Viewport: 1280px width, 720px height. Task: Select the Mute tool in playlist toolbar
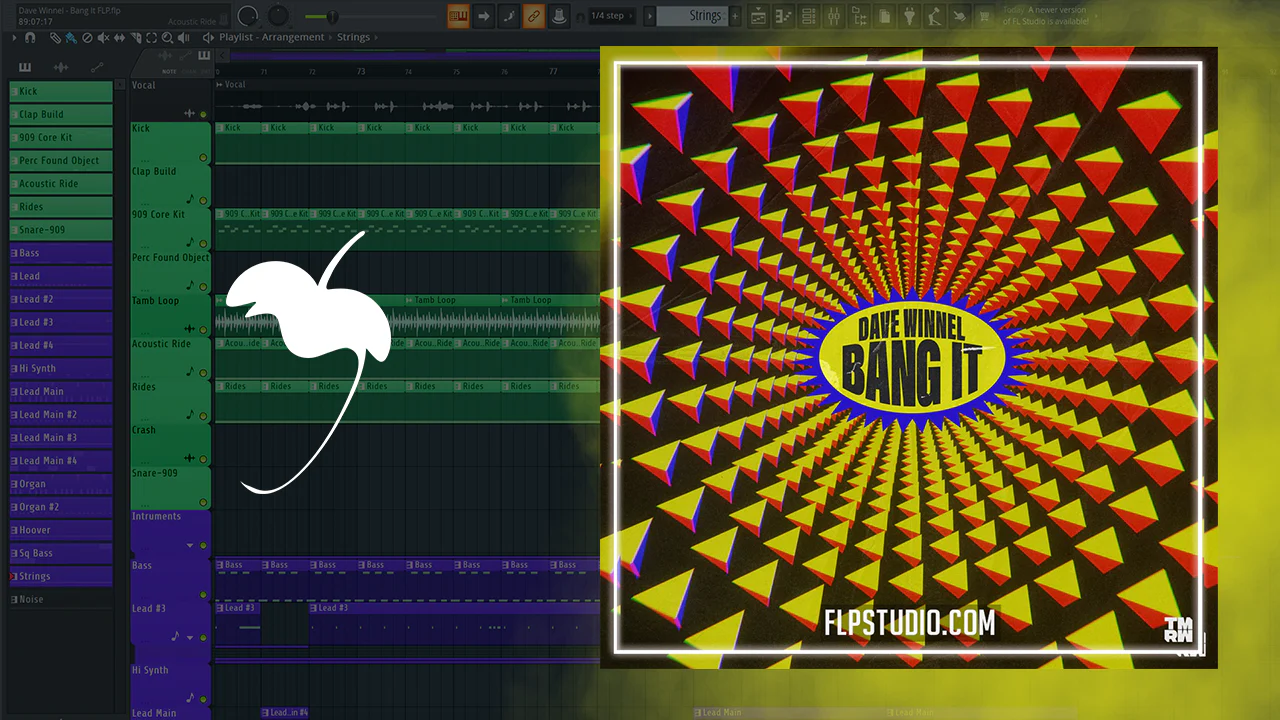(x=103, y=38)
